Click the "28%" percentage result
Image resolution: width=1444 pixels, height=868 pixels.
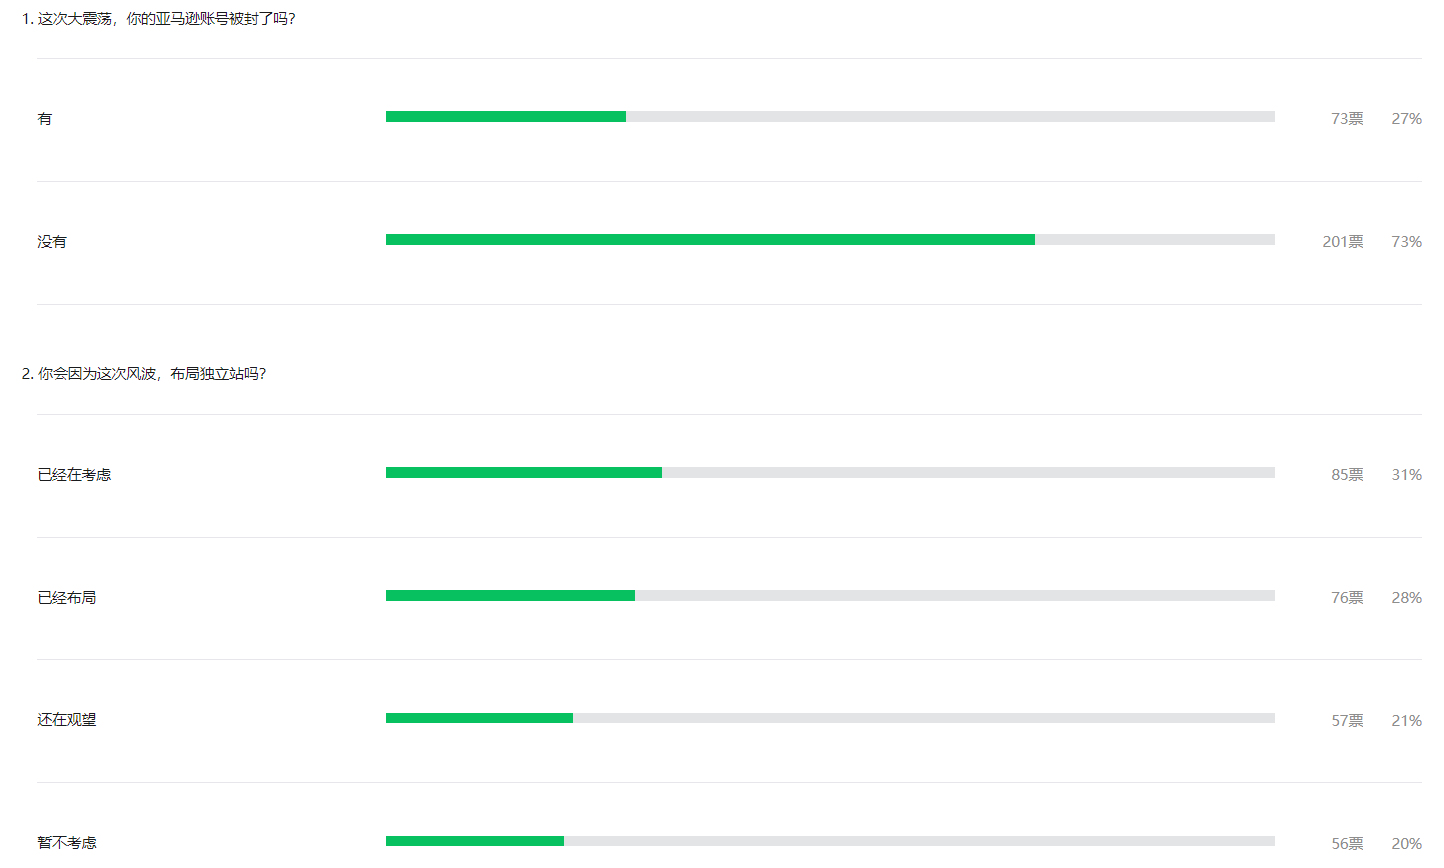pyautogui.click(x=1406, y=598)
